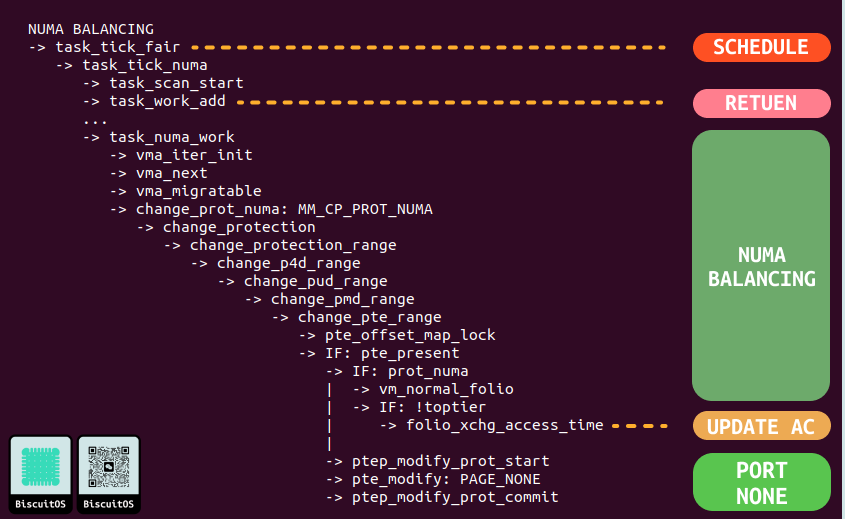Select the task_work_add call
This screenshot has width=845, height=519.
coord(167,101)
